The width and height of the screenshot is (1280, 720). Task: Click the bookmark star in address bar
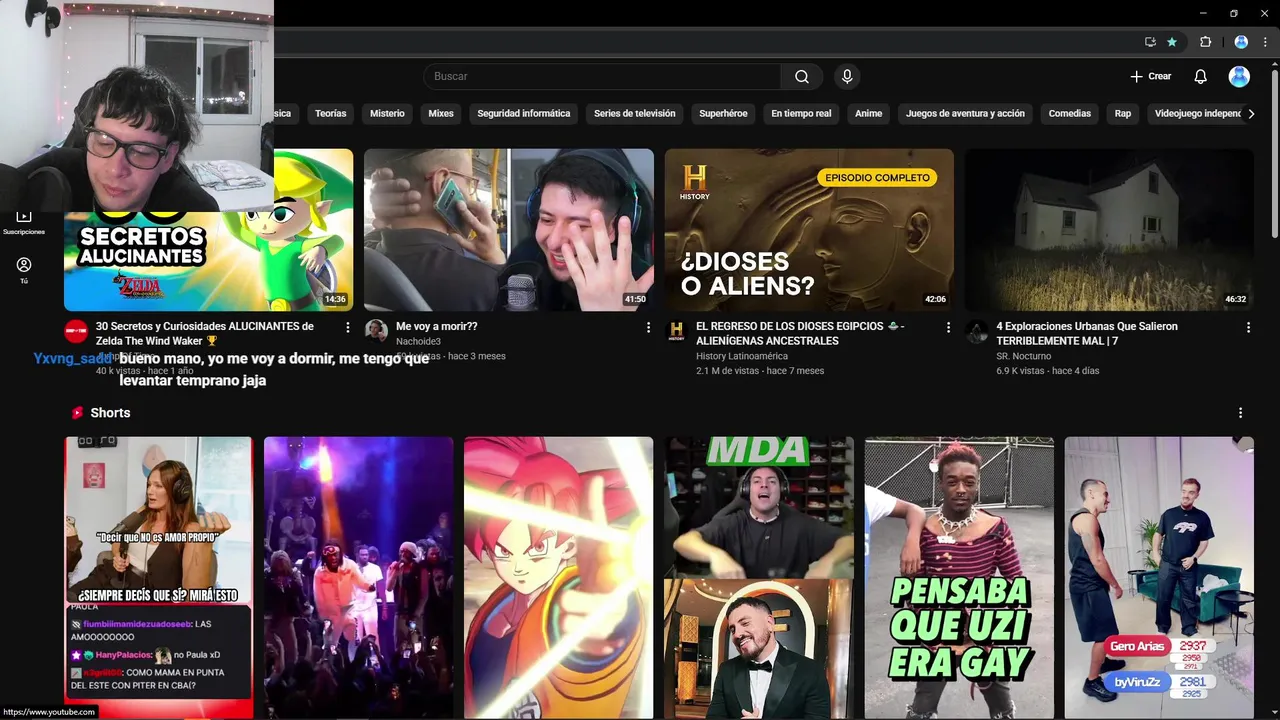coord(1172,42)
